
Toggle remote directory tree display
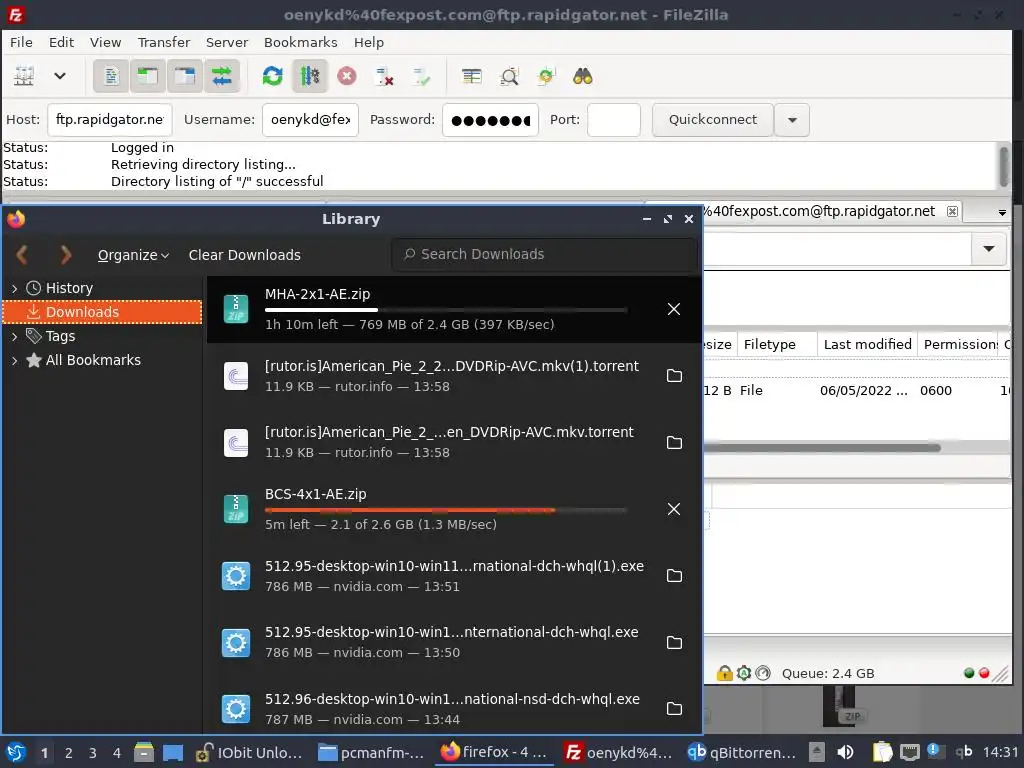185,76
